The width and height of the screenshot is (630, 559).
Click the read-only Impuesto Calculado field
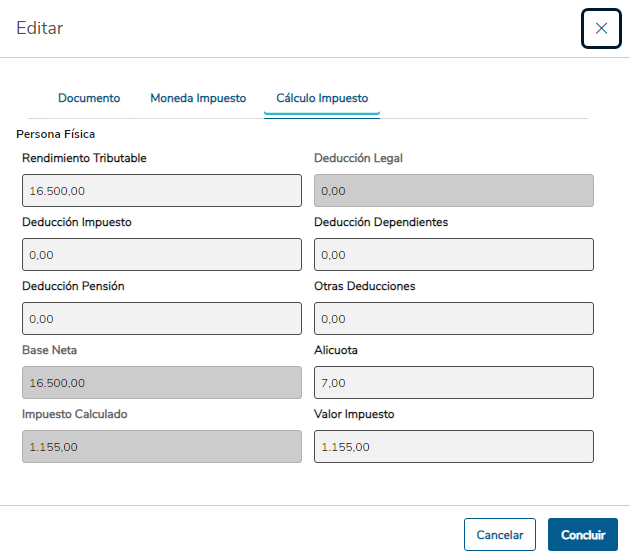(x=161, y=446)
